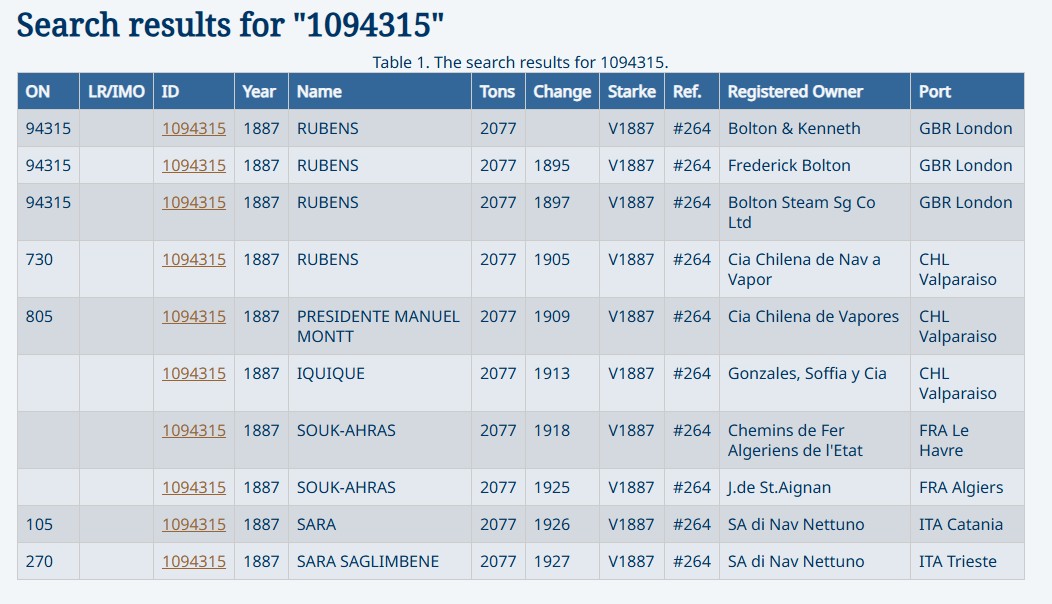This screenshot has width=1052, height=604.
Task: Click ID link for SOUK-AHRAS 1918 entry
Action: (x=194, y=430)
